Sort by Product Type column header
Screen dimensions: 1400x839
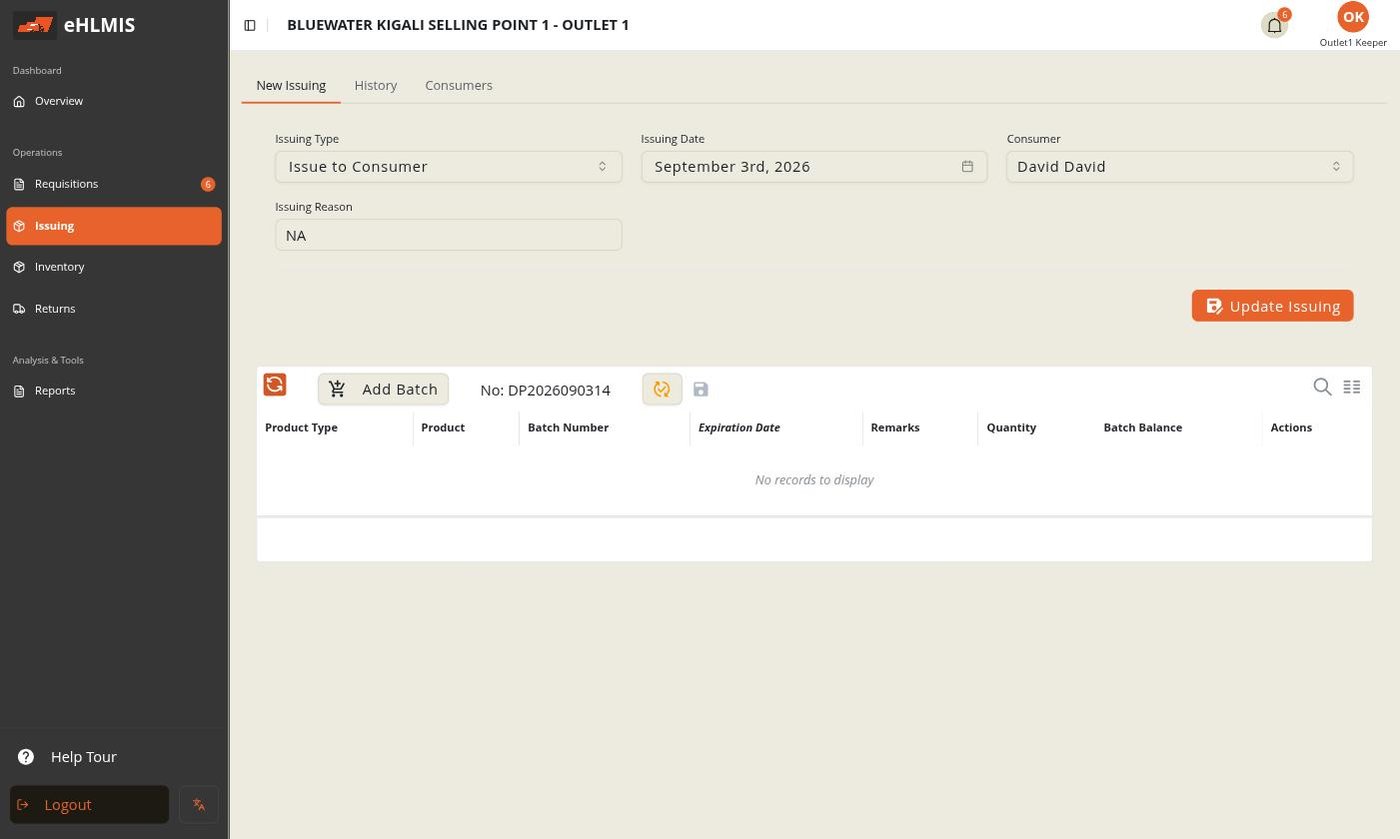(x=301, y=427)
